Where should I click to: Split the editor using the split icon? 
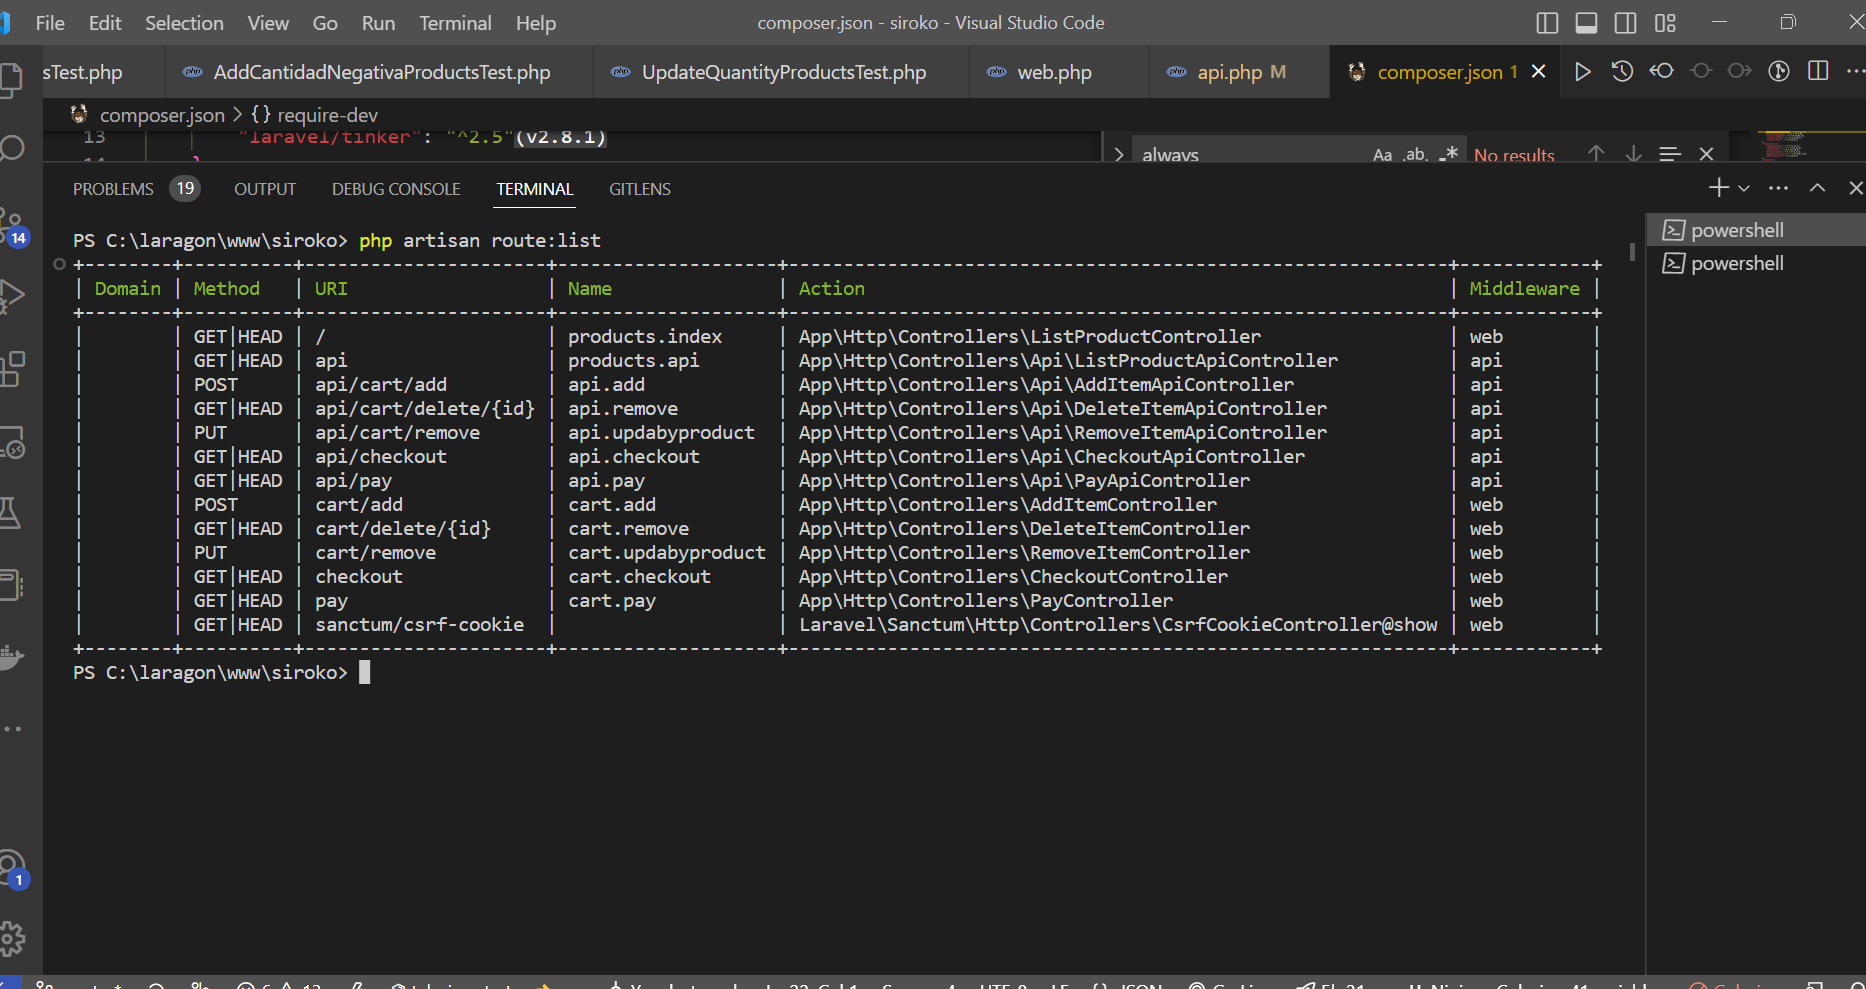1818,71
